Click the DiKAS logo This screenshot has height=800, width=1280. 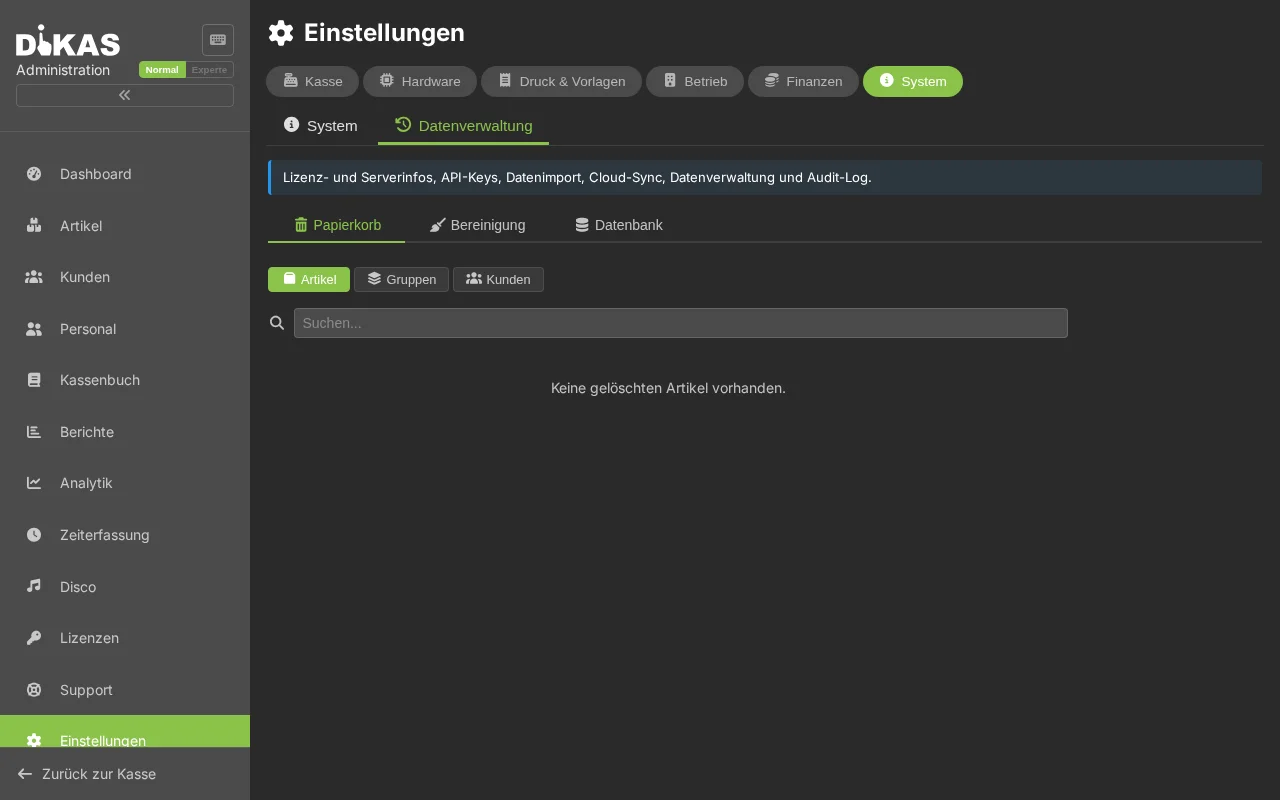(x=68, y=41)
